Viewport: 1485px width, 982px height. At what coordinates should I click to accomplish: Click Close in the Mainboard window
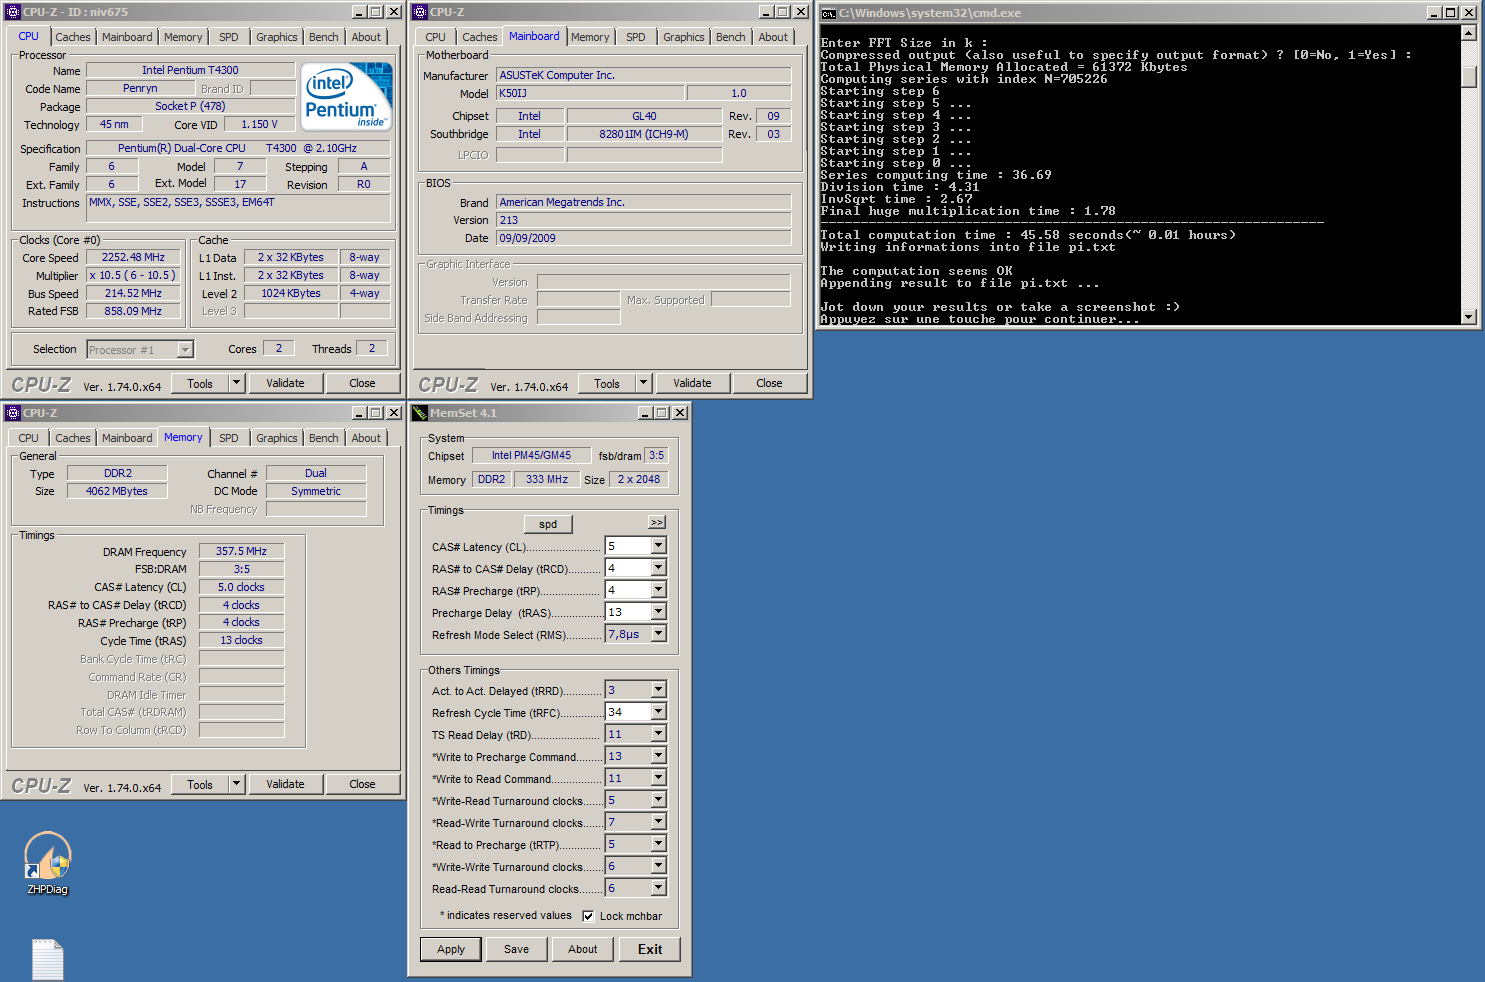point(769,383)
